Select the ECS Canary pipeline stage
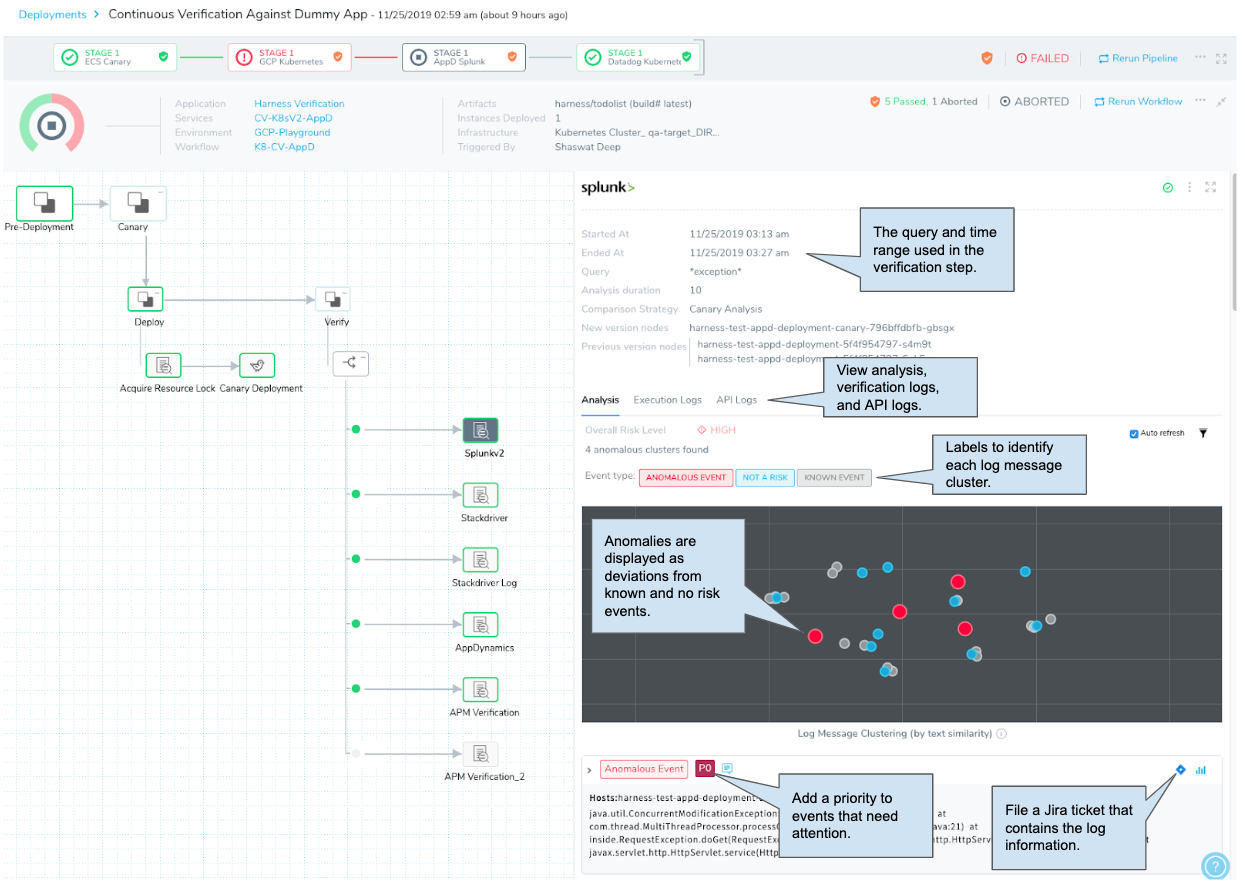The image size is (1245, 893). coord(115,57)
